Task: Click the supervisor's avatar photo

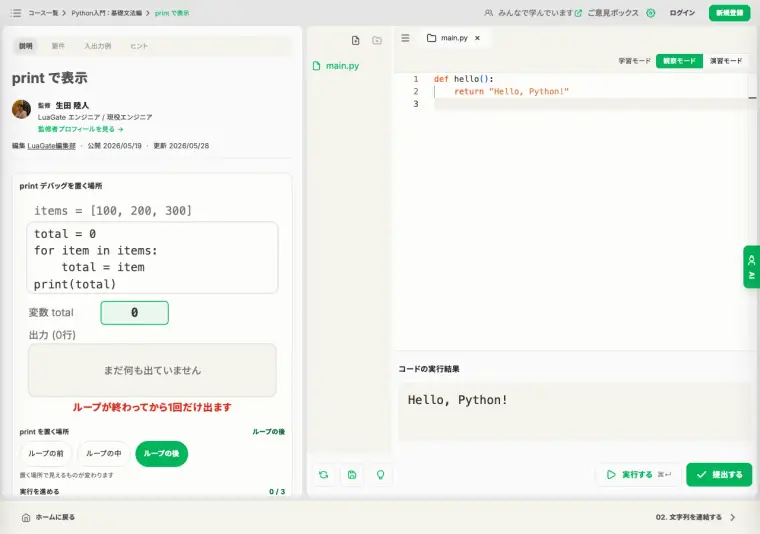Action: coord(21,109)
